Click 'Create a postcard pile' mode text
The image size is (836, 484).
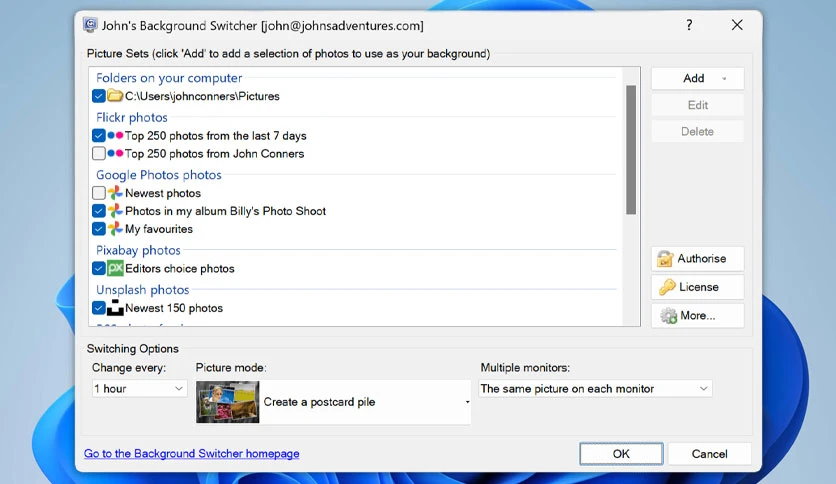coord(319,402)
